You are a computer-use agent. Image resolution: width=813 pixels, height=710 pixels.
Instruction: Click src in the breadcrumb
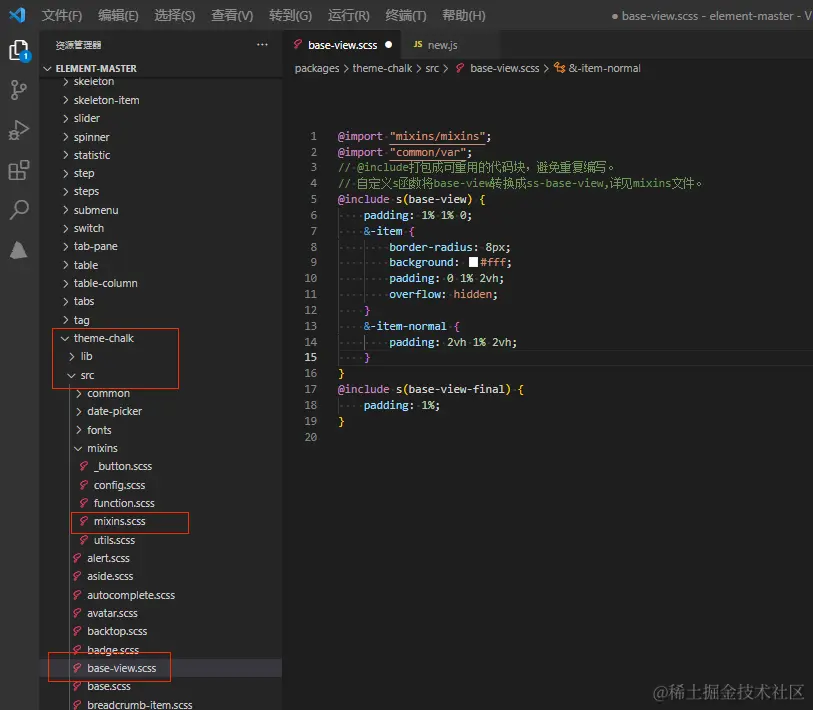[432, 68]
